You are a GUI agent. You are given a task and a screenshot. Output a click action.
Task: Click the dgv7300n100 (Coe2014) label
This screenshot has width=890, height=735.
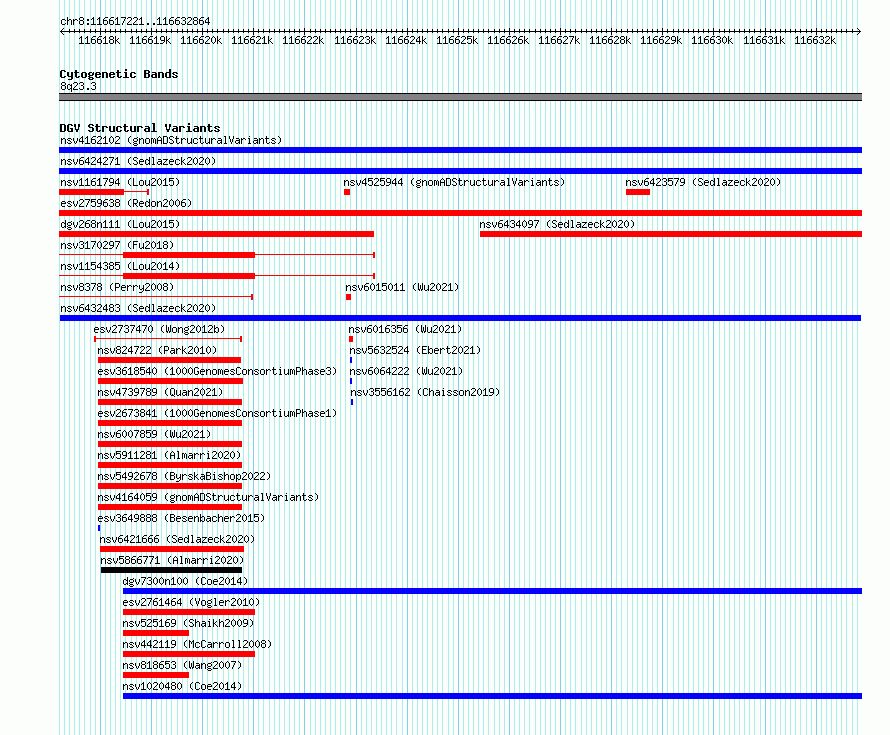(x=185, y=581)
